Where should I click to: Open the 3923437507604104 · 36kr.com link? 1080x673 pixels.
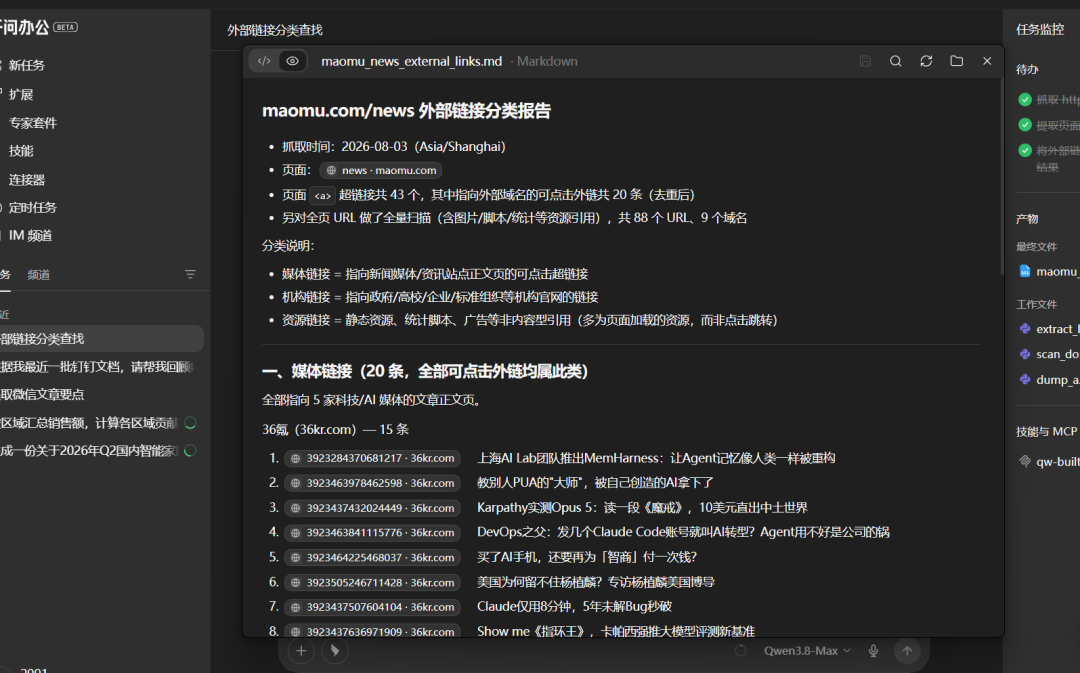click(372, 607)
